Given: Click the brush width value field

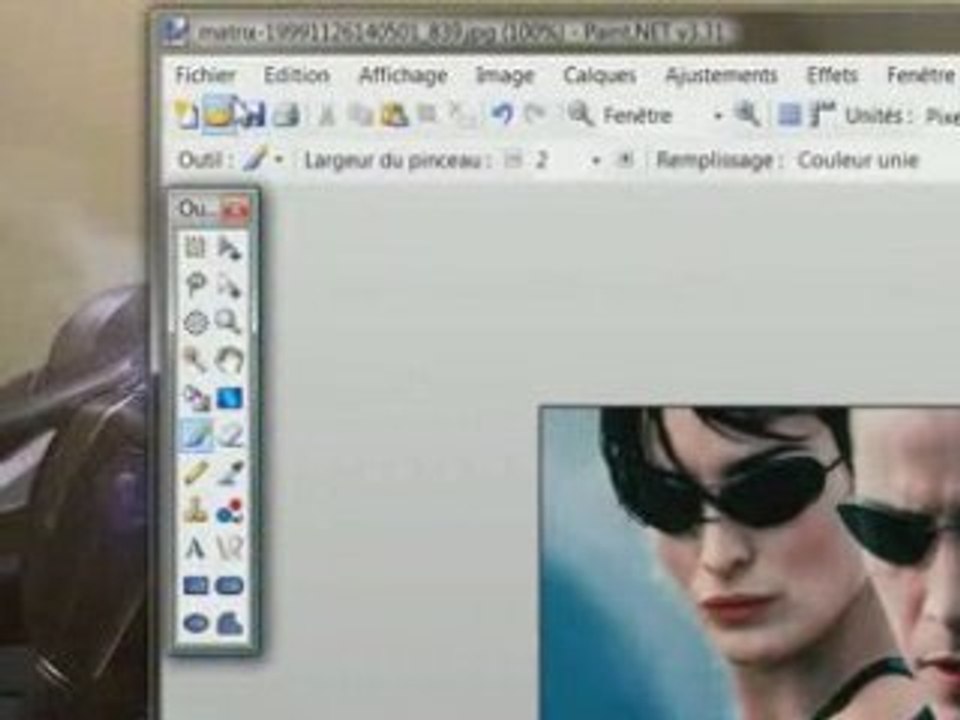Looking at the screenshot, I should pyautogui.click(x=557, y=160).
